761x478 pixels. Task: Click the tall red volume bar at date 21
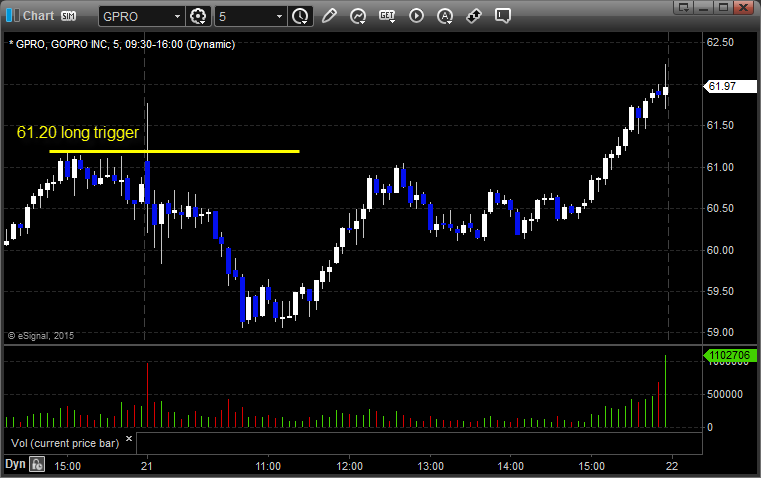click(147, 395)
